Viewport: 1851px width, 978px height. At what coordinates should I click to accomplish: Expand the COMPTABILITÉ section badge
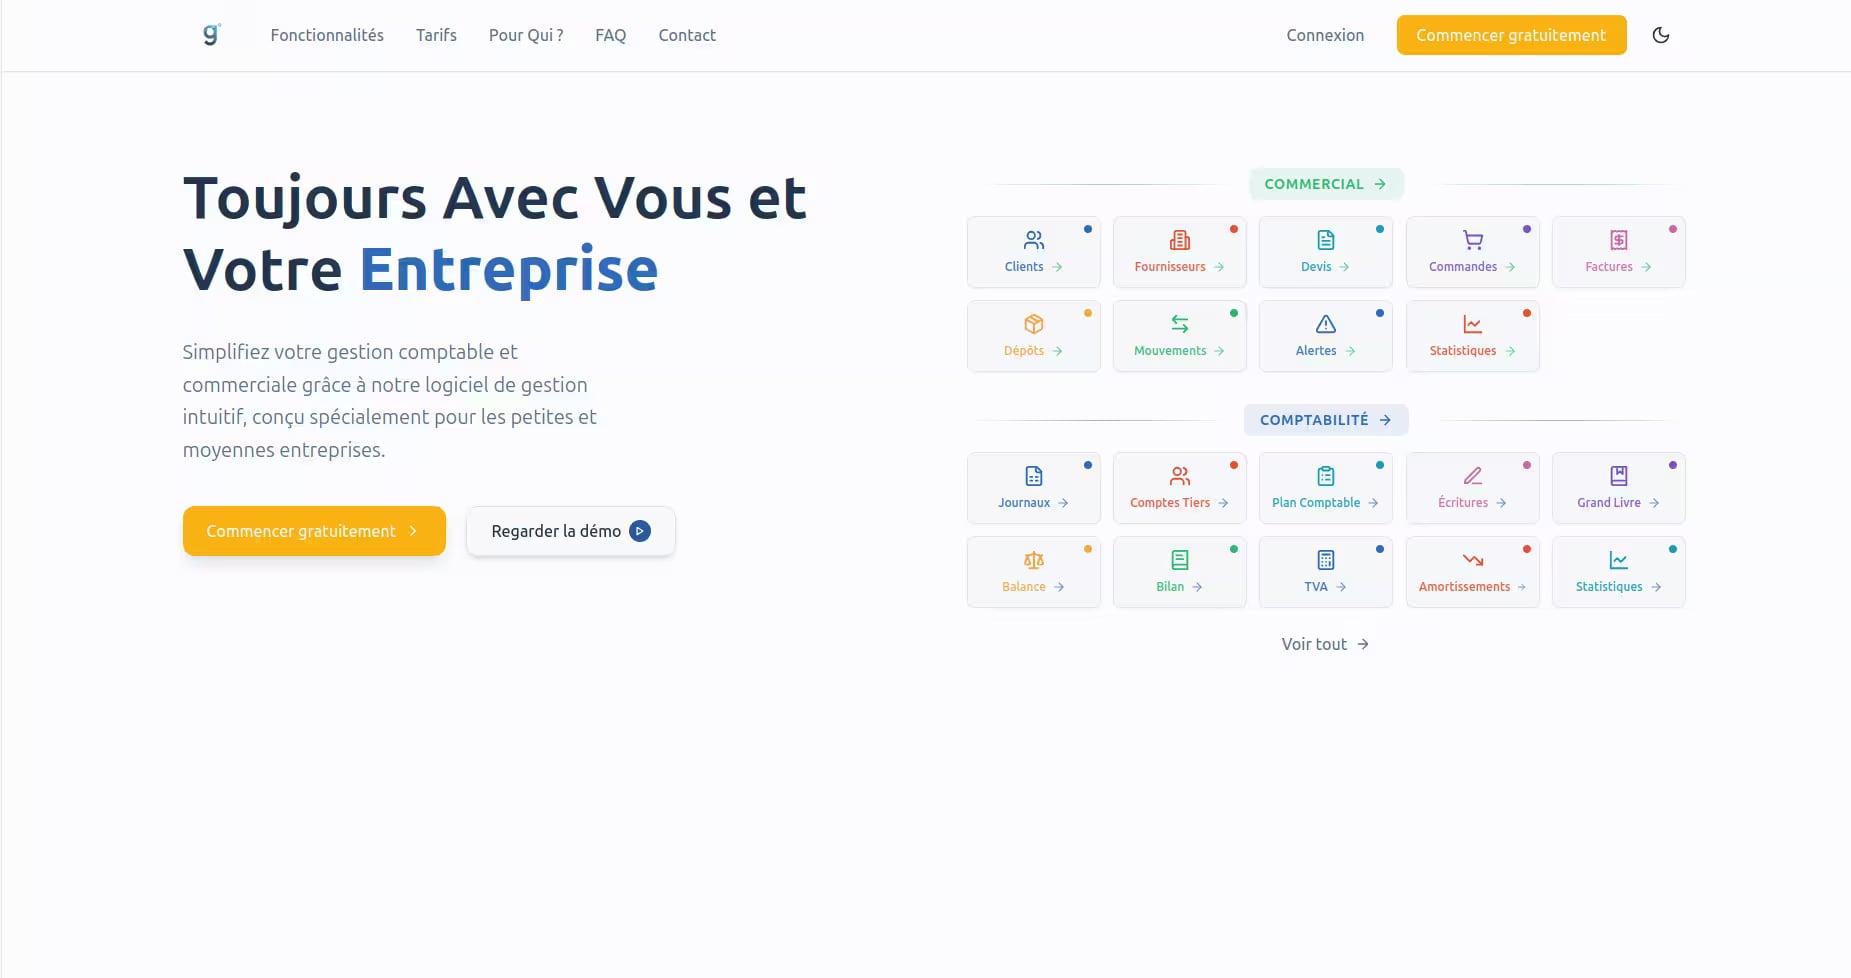pyautogui.click(x=1325, y=420)
